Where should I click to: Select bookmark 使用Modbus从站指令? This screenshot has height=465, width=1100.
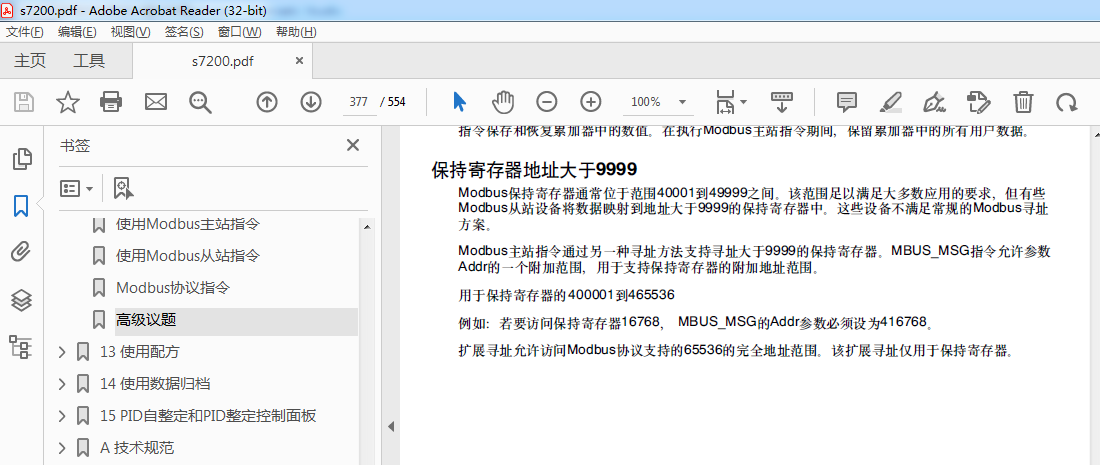188,256
